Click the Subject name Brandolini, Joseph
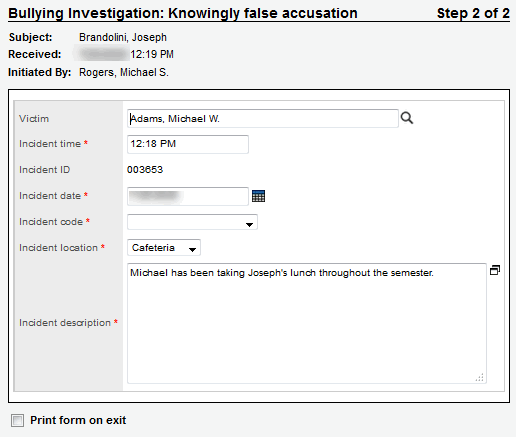The height and width of the screenshot is (437, 516). [123, 37]
